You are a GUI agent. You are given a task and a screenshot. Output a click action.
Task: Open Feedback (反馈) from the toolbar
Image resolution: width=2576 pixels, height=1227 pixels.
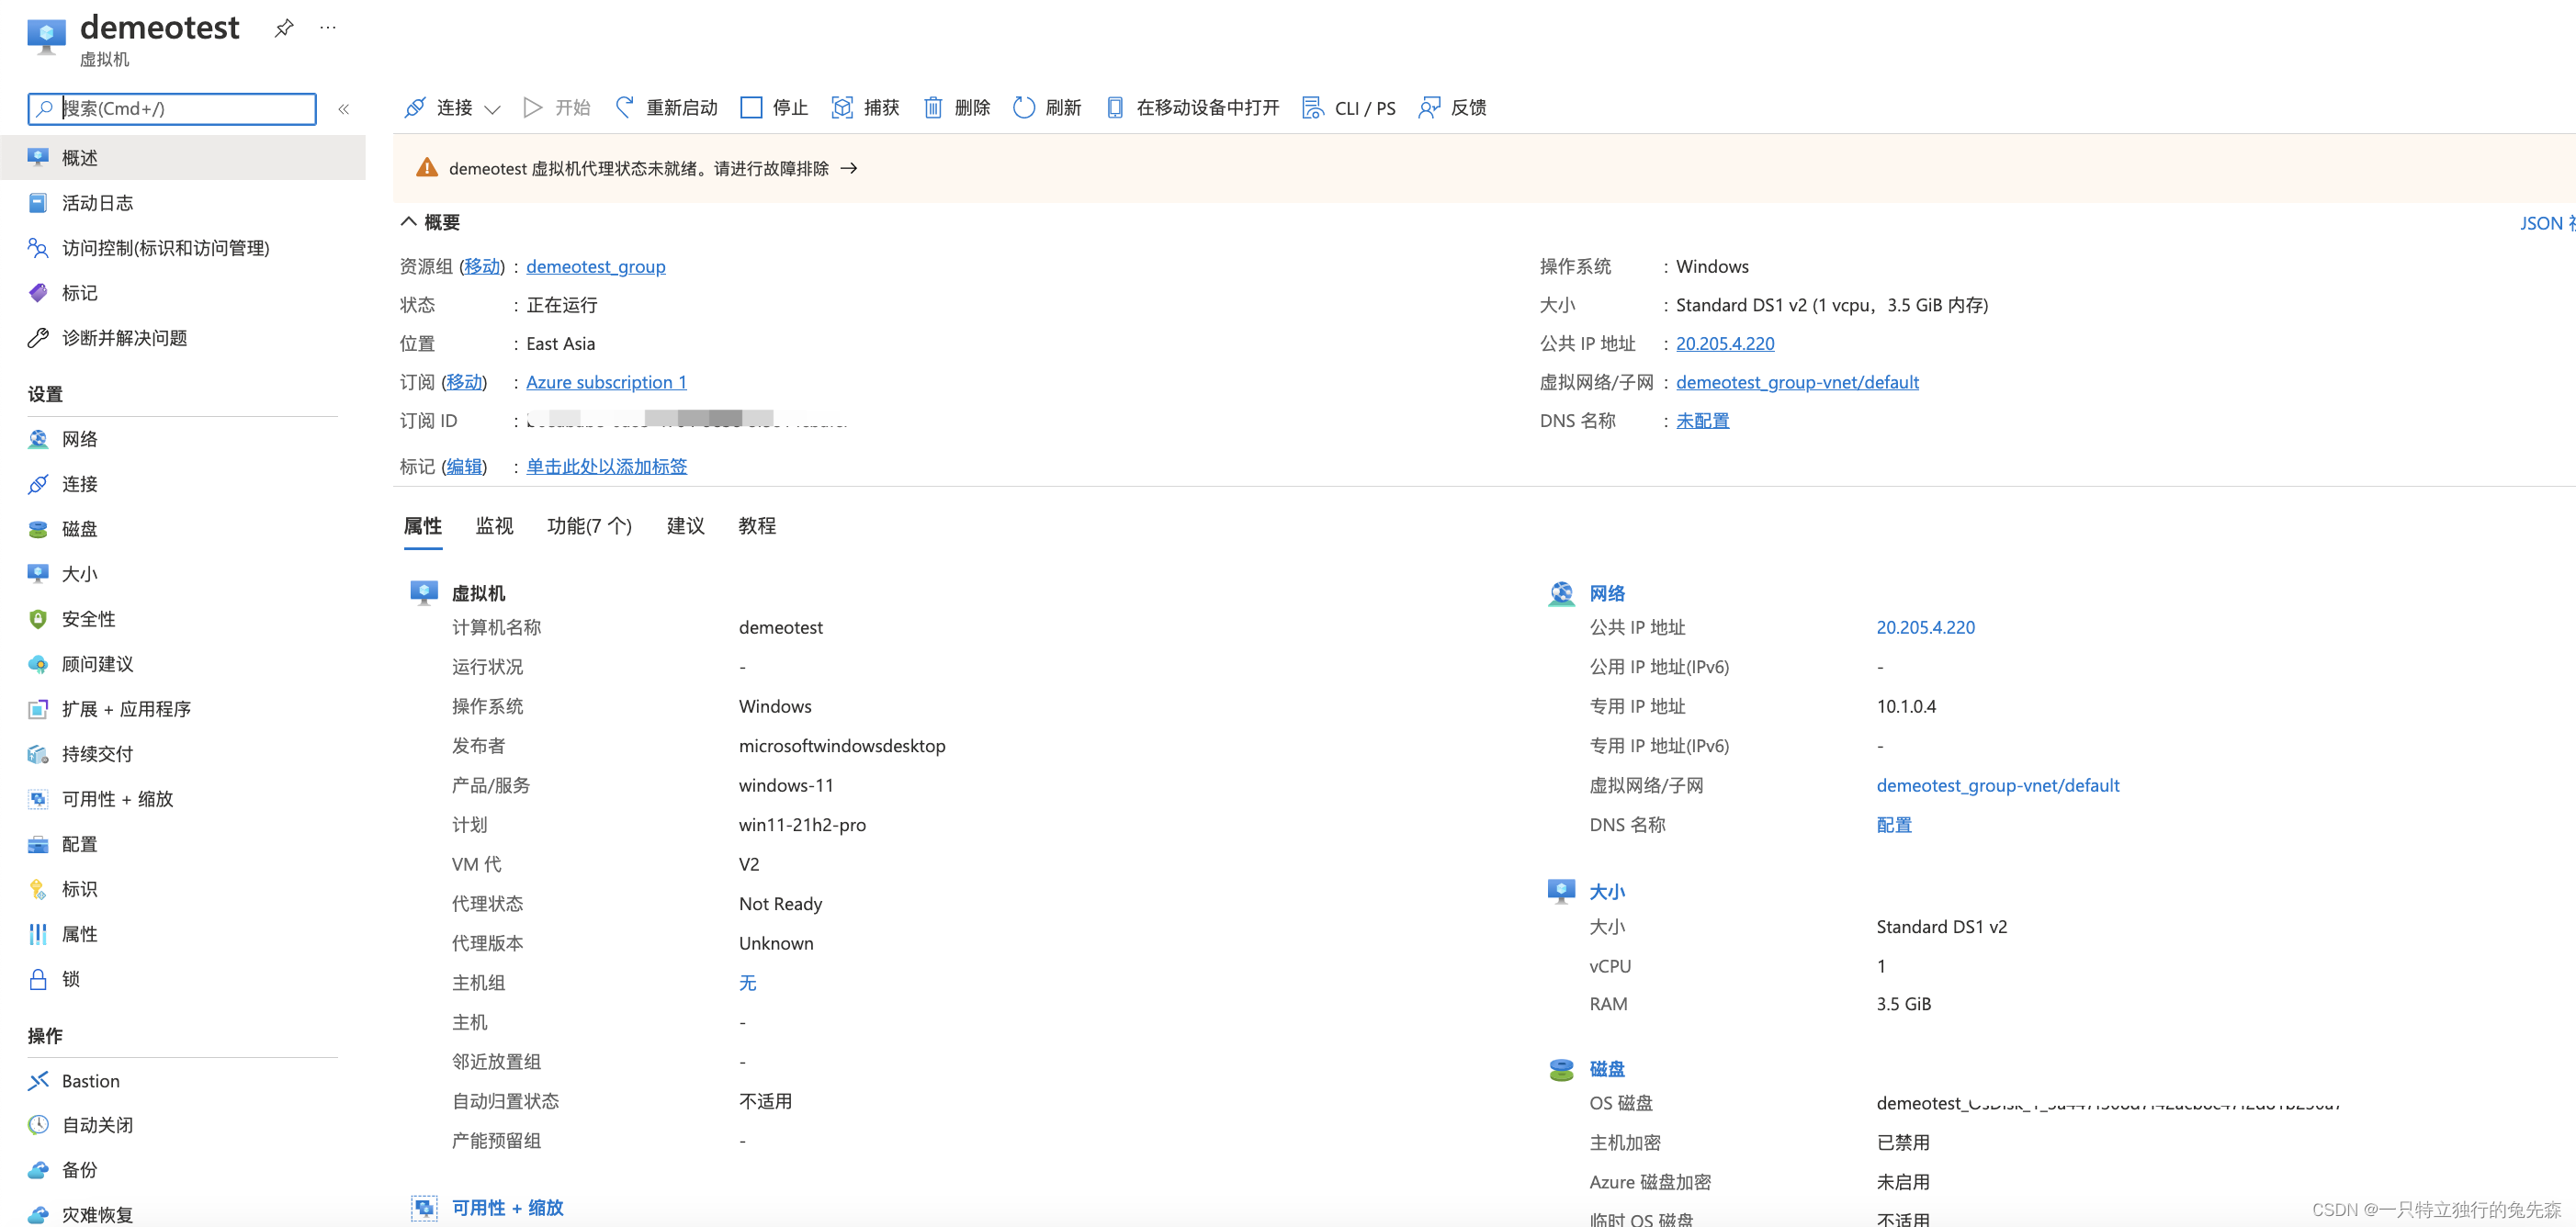pos(1452,107)
